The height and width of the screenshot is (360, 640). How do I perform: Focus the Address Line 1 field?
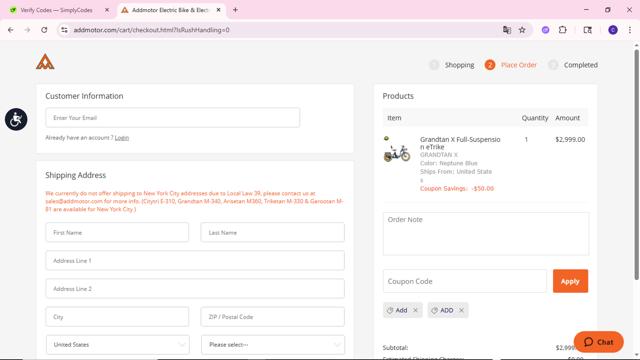point(195,260)
